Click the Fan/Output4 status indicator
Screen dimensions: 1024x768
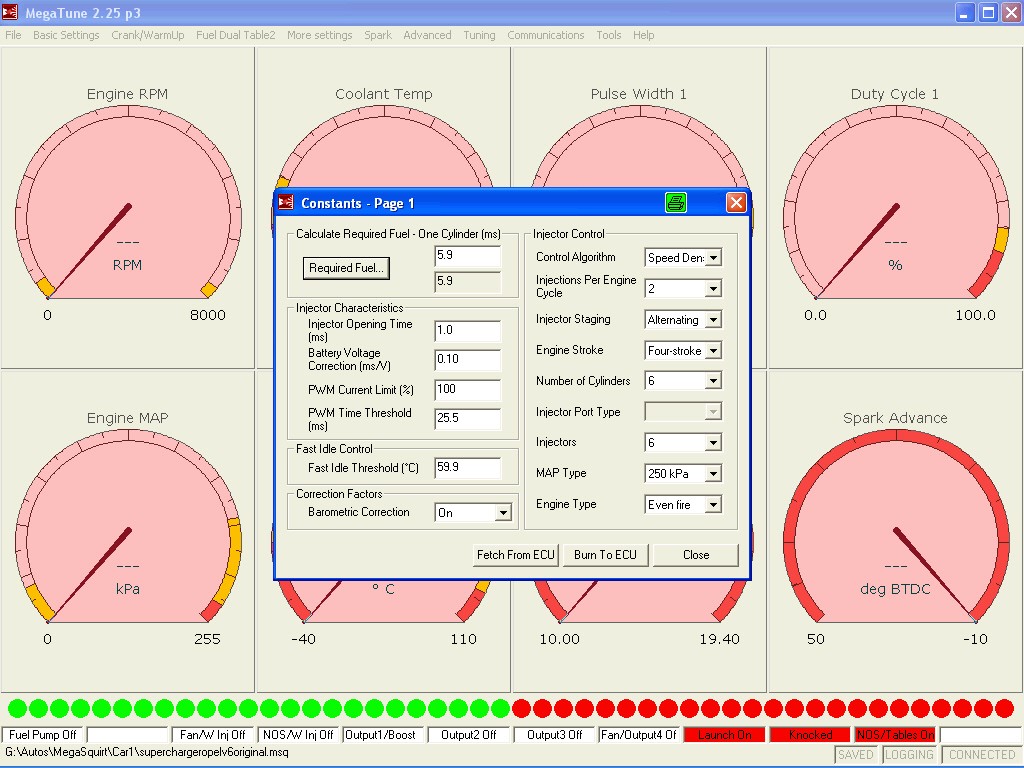(x=639, y=735)
